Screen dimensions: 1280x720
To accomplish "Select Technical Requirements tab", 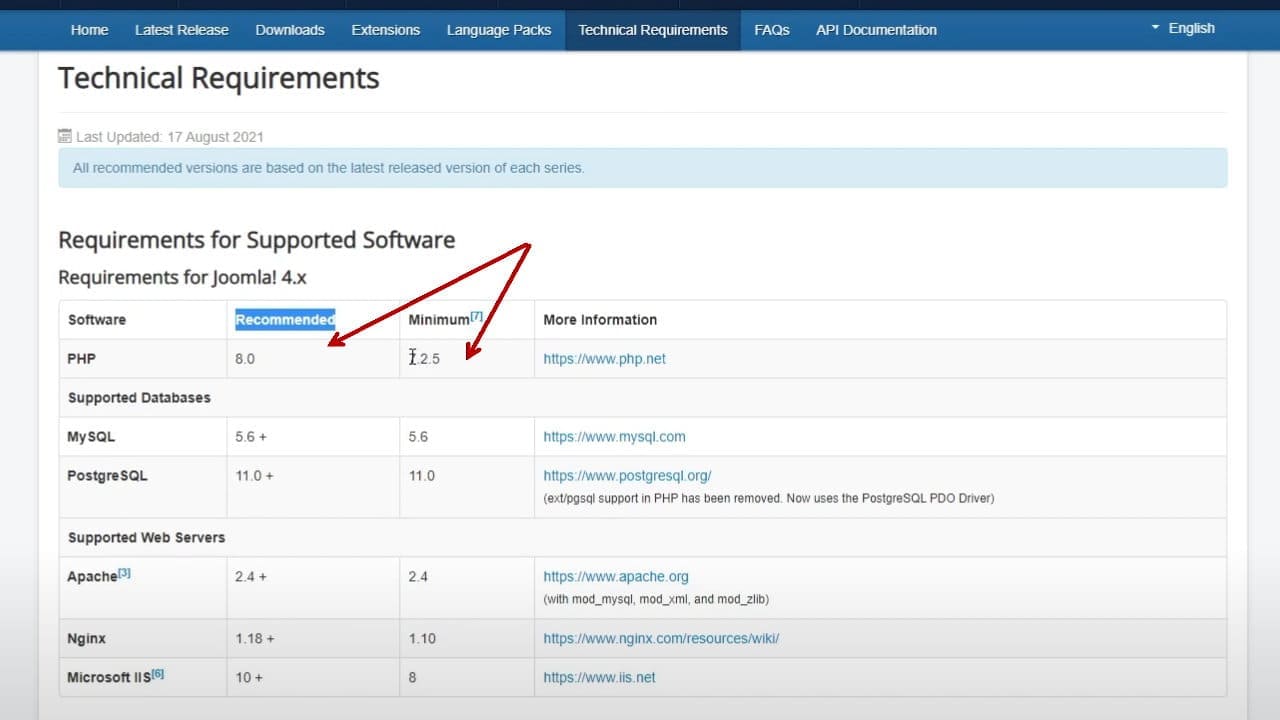I will [653, 30].
